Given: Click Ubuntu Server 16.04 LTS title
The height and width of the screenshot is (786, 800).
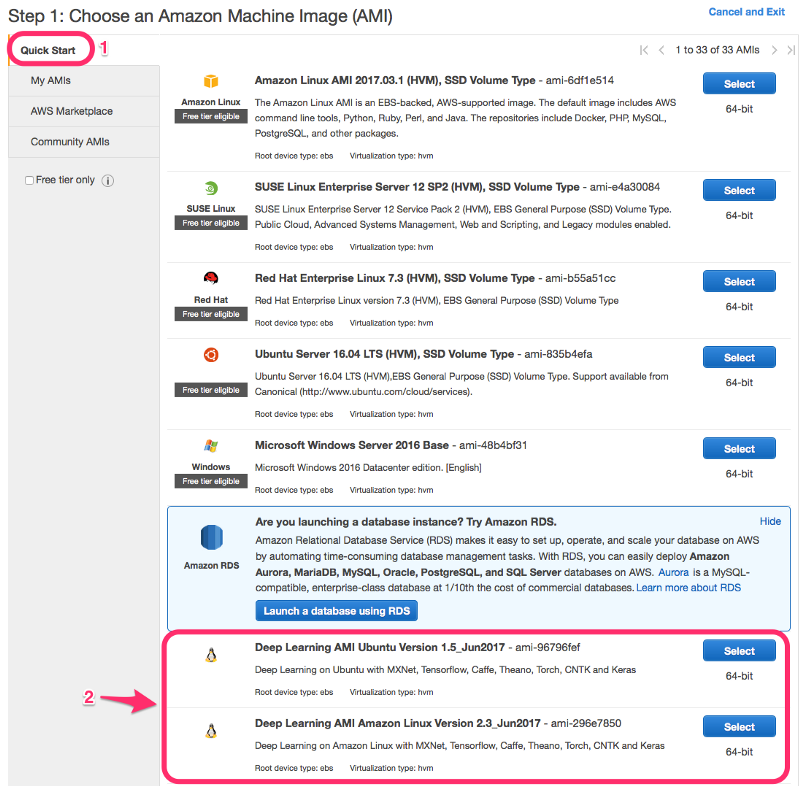Looking at the screenshot, I should [384, 354].
